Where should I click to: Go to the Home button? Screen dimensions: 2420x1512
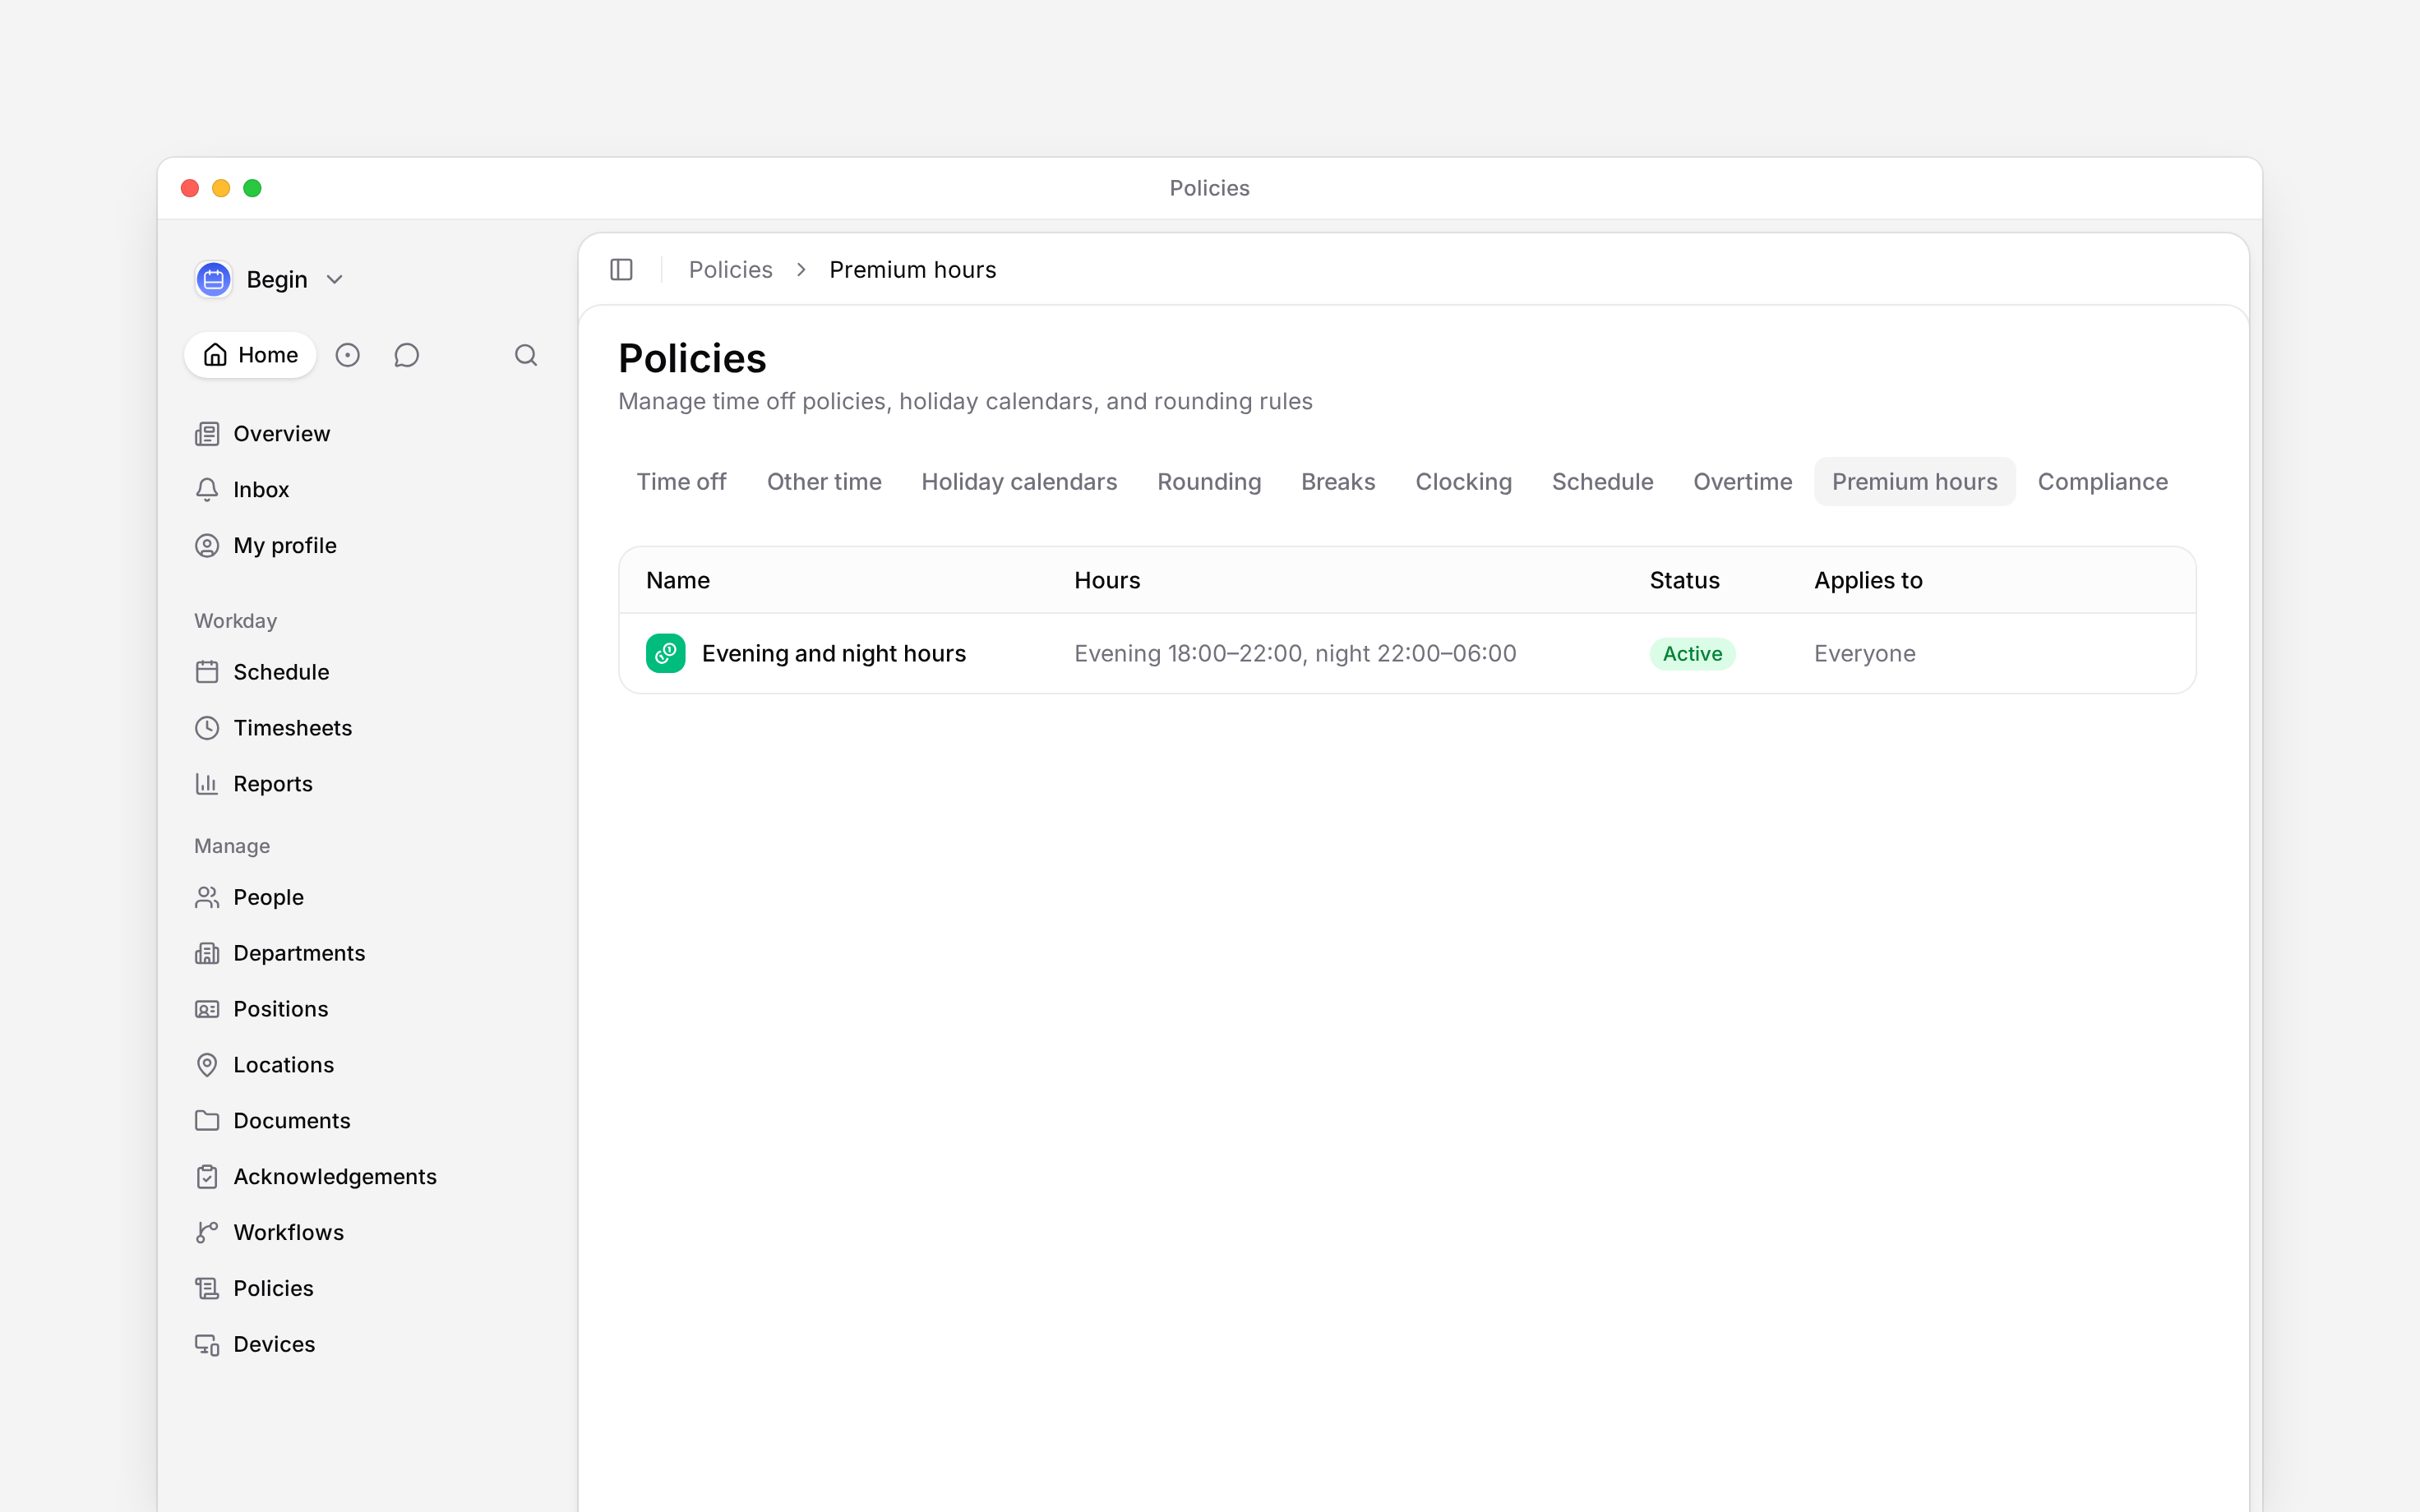250,355
